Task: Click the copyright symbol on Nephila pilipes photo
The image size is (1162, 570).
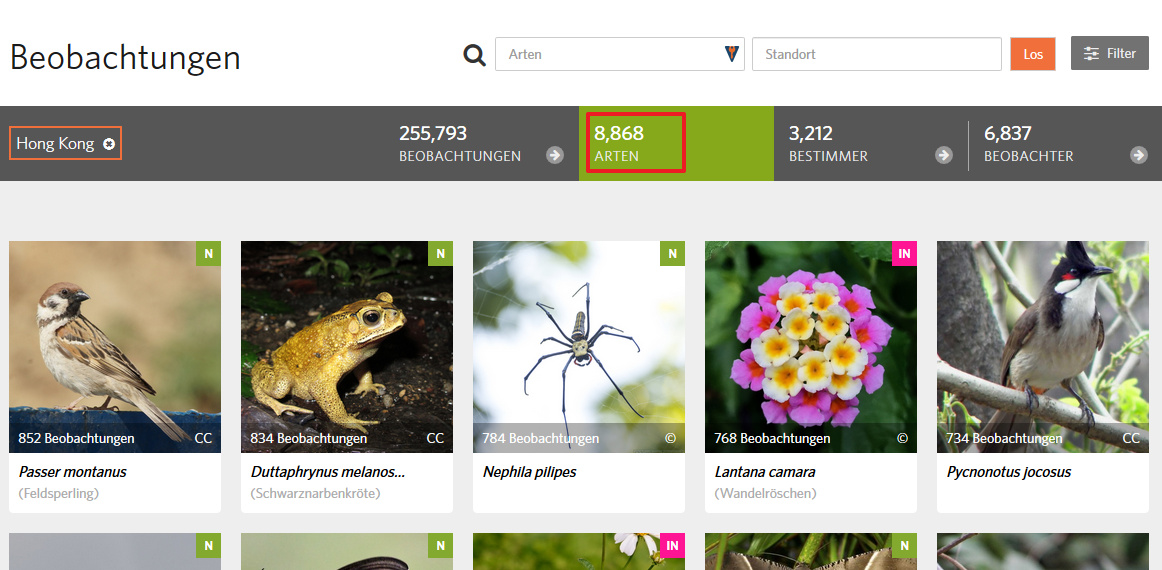Action: [x=670, y=438]
